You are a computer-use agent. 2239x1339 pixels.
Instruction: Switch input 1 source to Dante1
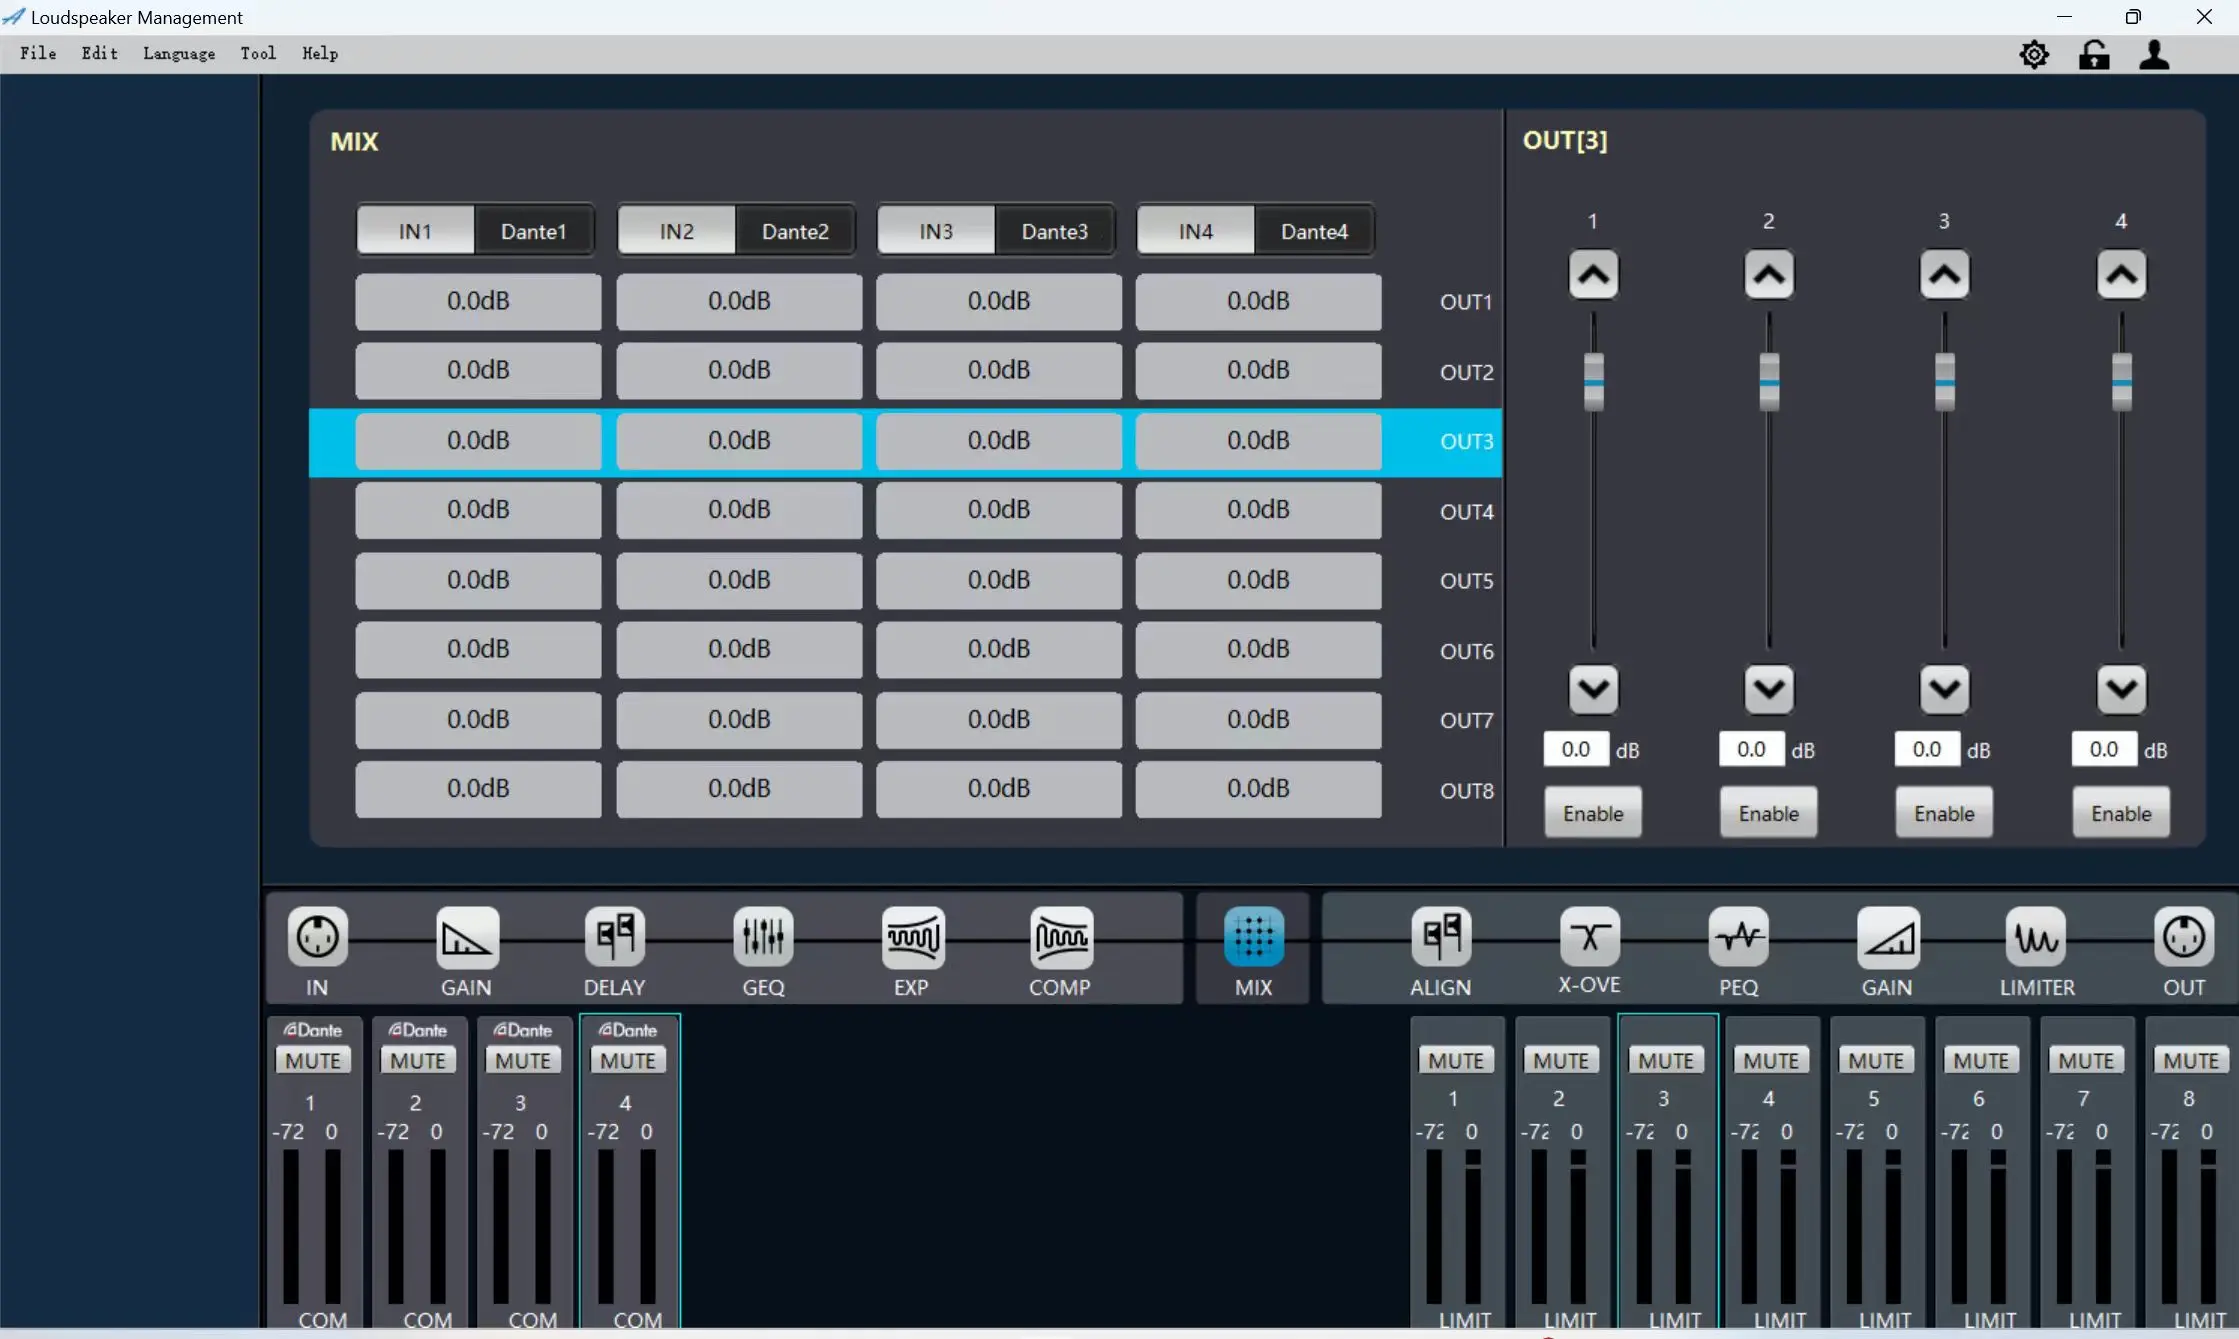point(533,231)
